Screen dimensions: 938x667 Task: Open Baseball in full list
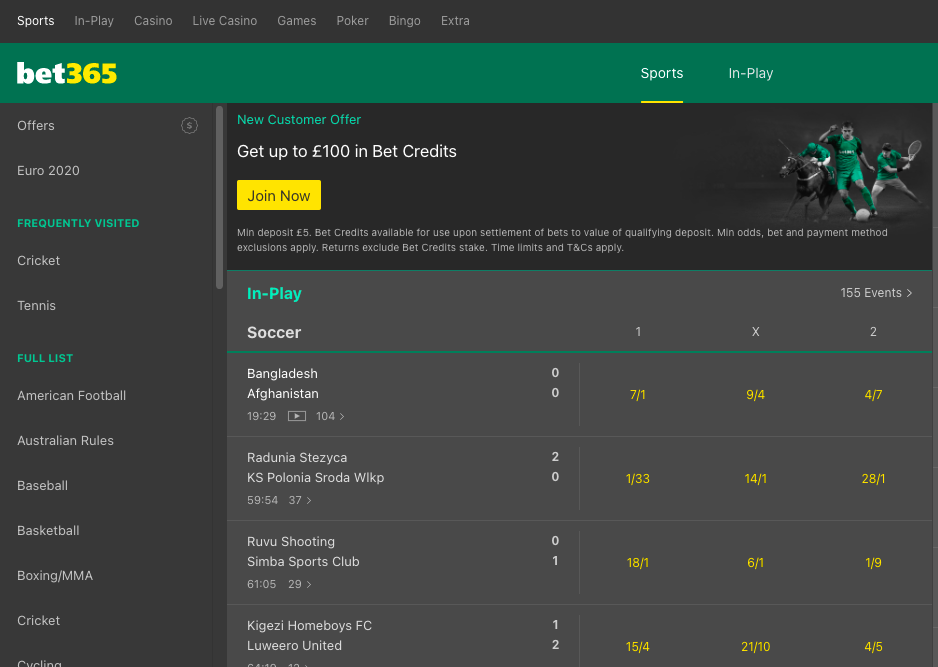click(x=42, y=486)
